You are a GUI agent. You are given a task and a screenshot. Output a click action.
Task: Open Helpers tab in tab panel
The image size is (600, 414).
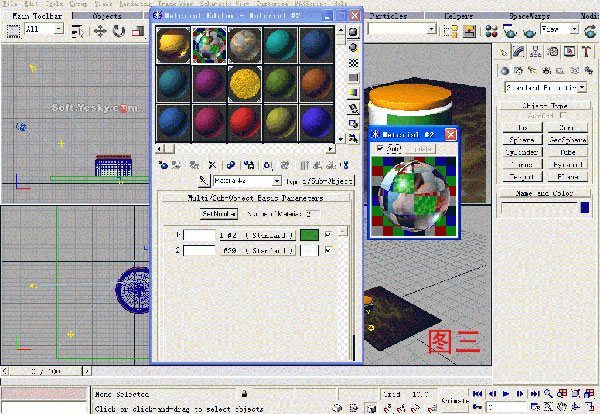pyautogui.click(x=458, y=16)
